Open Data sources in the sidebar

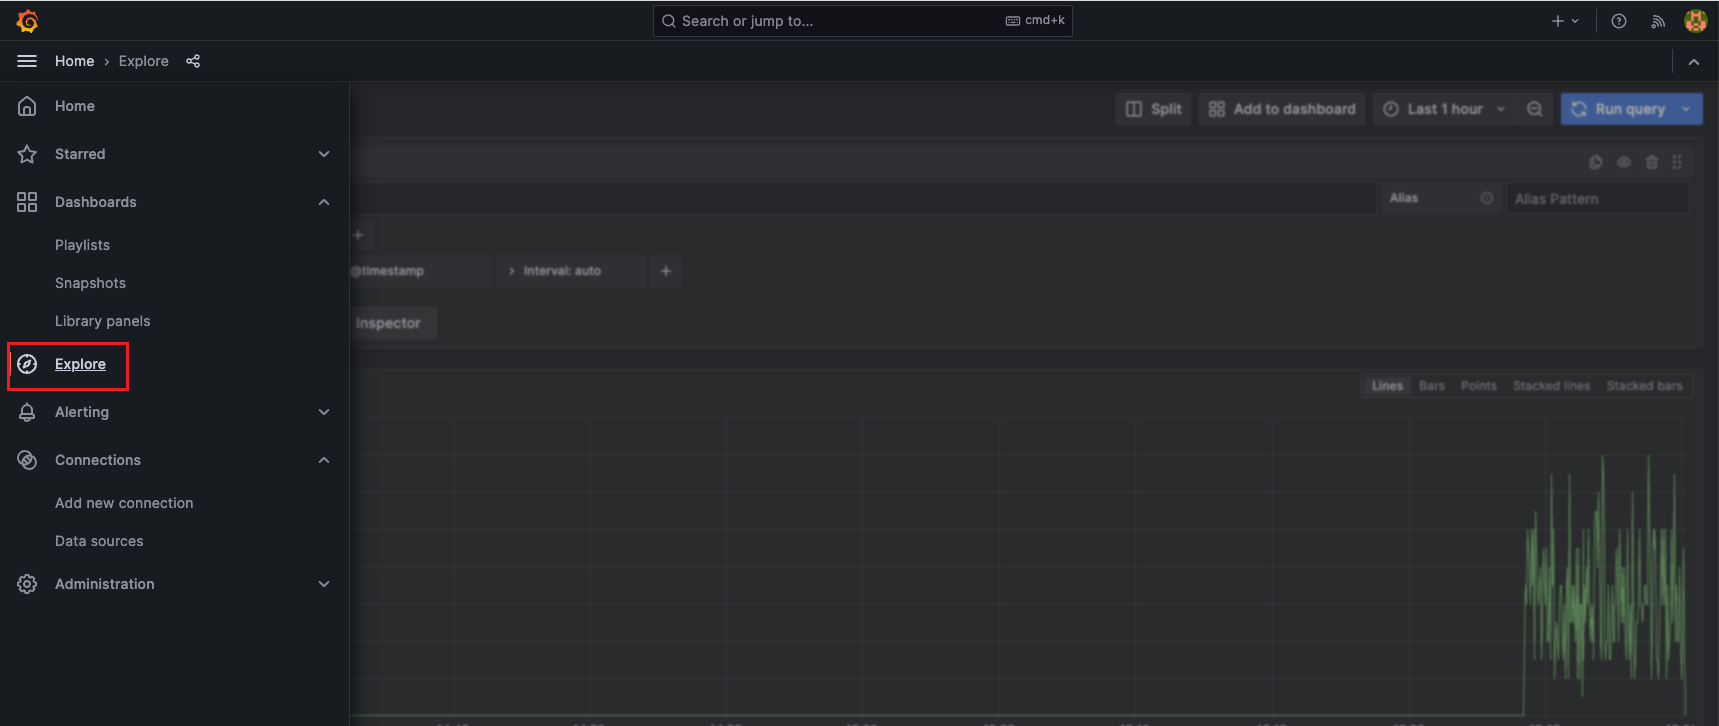coord(99,541)
